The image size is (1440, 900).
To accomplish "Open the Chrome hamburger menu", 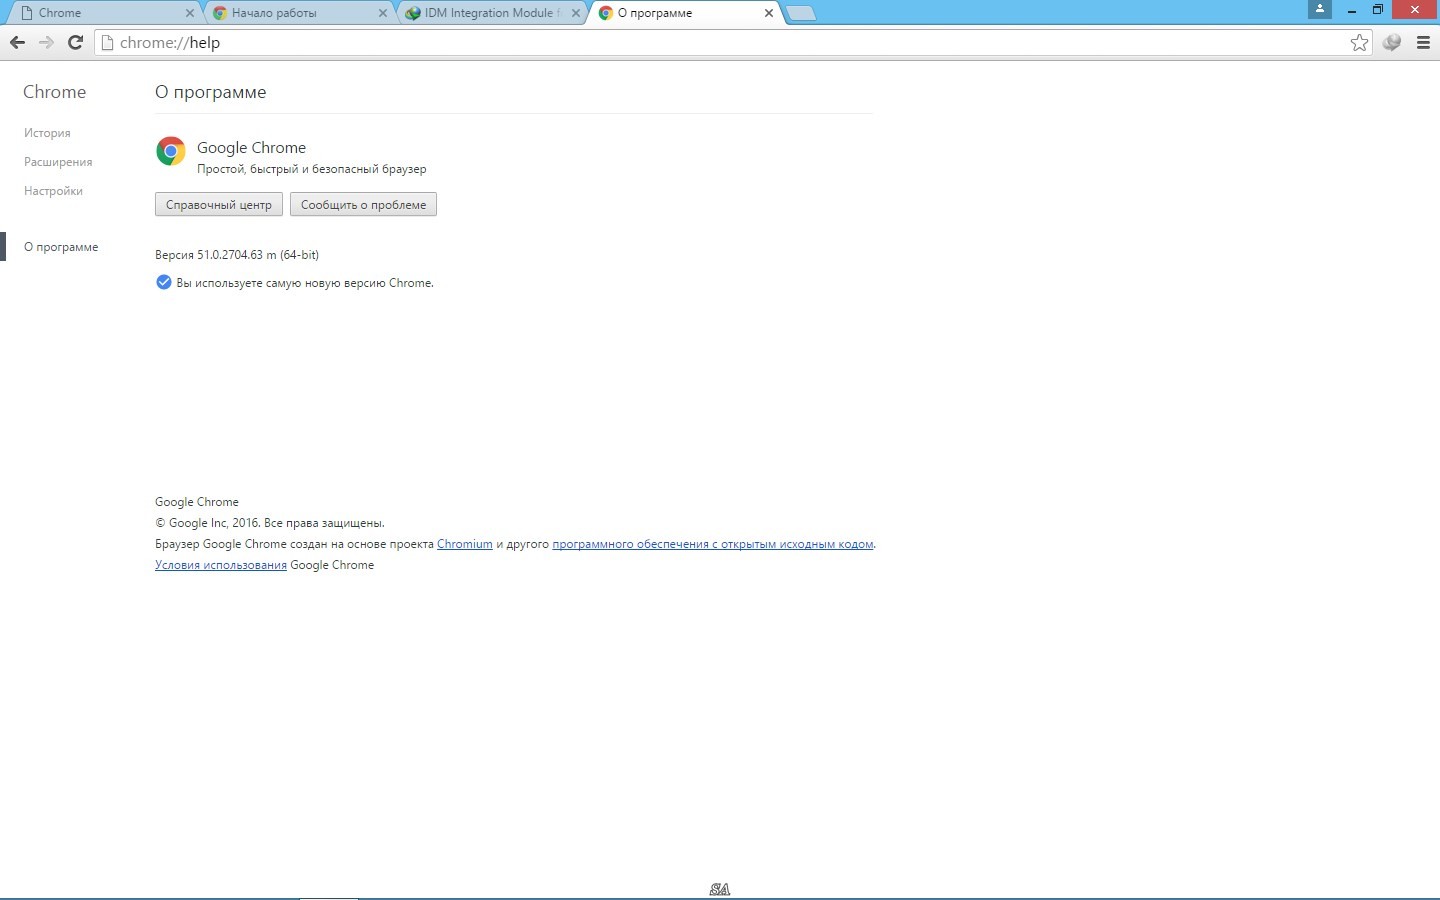I will click(x=1423, y=42).
